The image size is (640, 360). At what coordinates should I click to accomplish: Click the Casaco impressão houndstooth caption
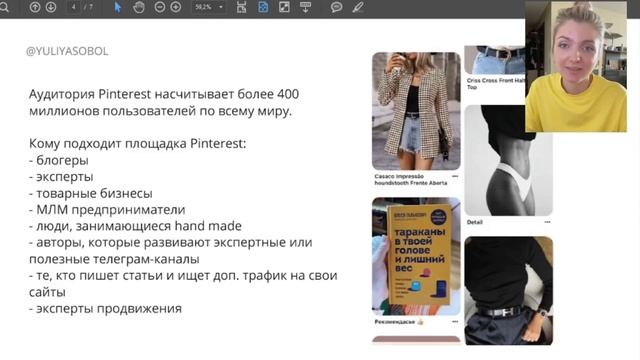coord(411,180)
